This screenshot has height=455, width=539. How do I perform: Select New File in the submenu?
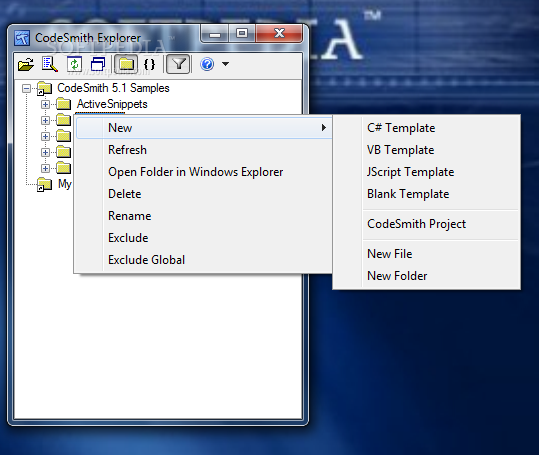427,254
